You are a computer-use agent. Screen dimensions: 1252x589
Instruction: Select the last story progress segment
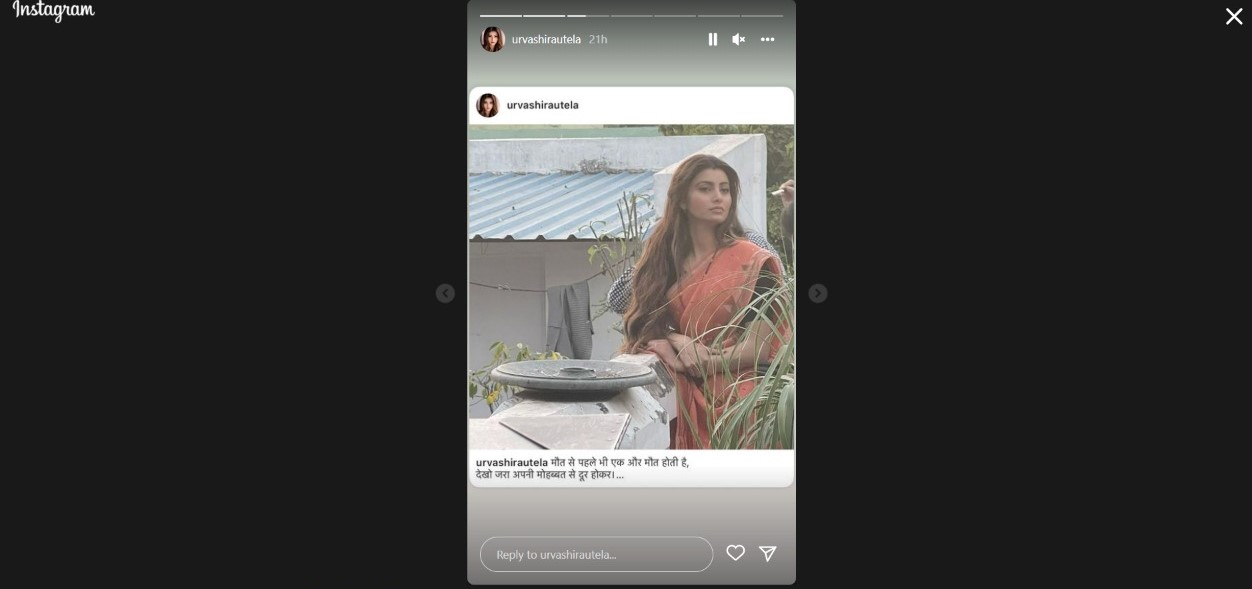(x=762, y=16)
